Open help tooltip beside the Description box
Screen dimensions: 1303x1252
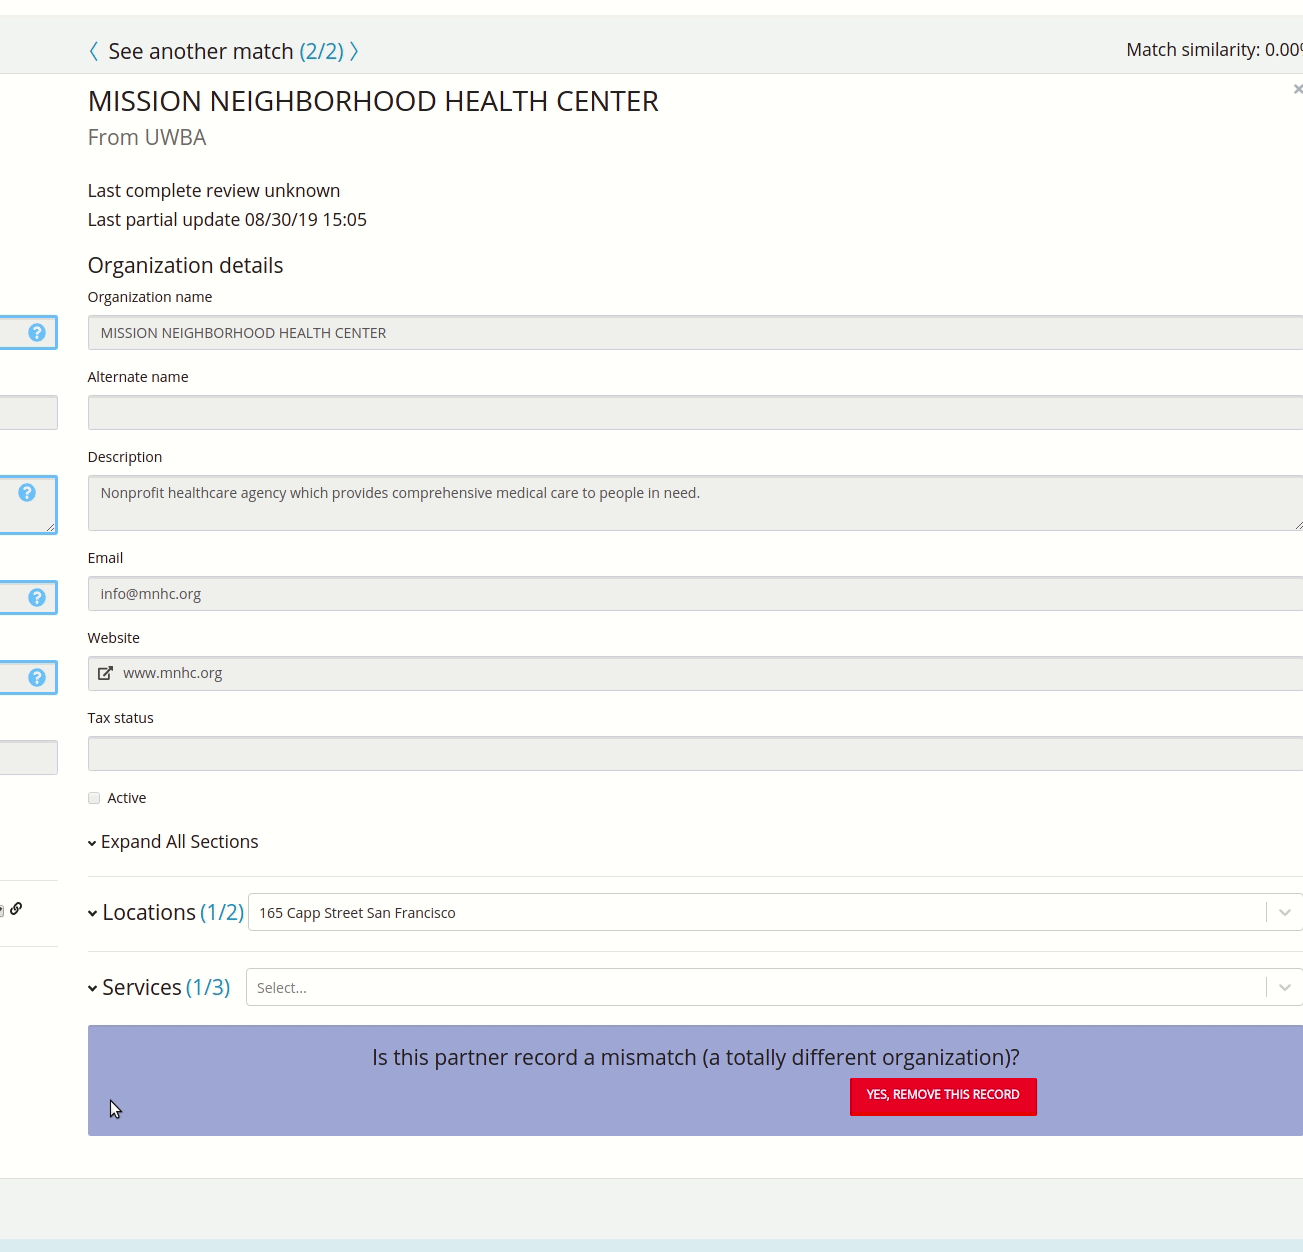[x=27, y=490]
